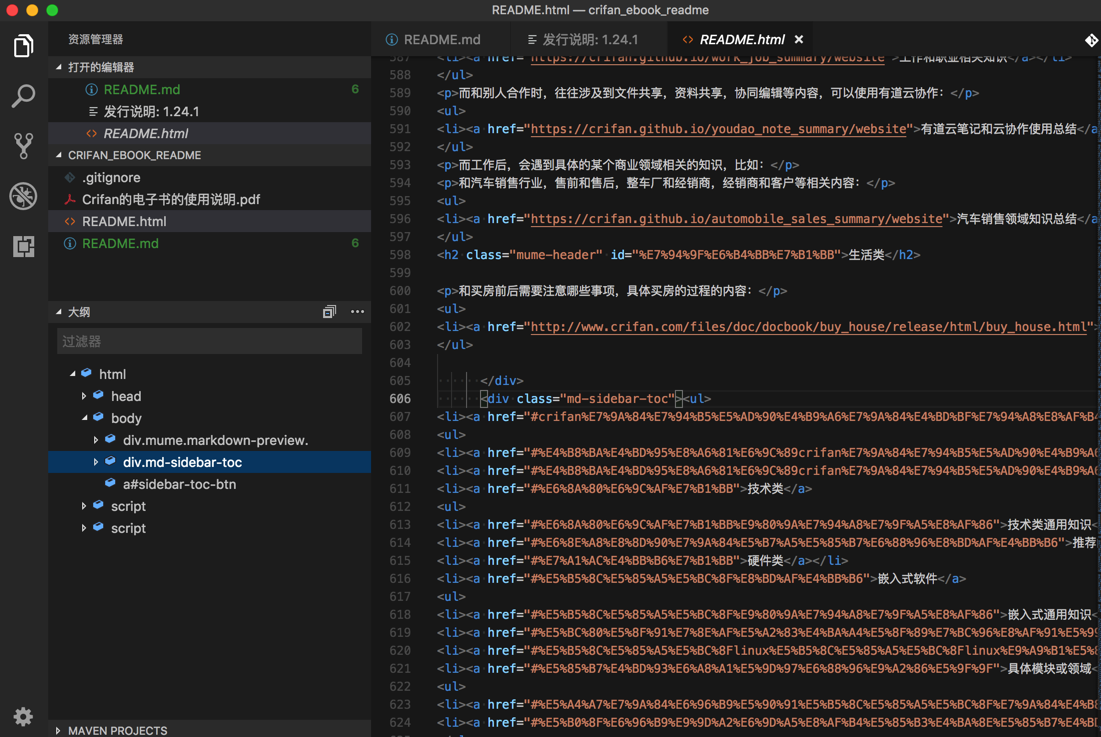Open the Source Control view

point(23,145)
